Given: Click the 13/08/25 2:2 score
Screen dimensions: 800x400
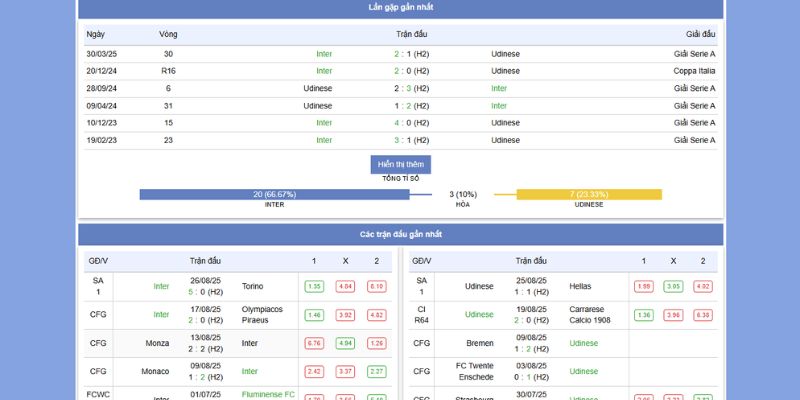Looking at the screenshot, I should tap(206, 349).
